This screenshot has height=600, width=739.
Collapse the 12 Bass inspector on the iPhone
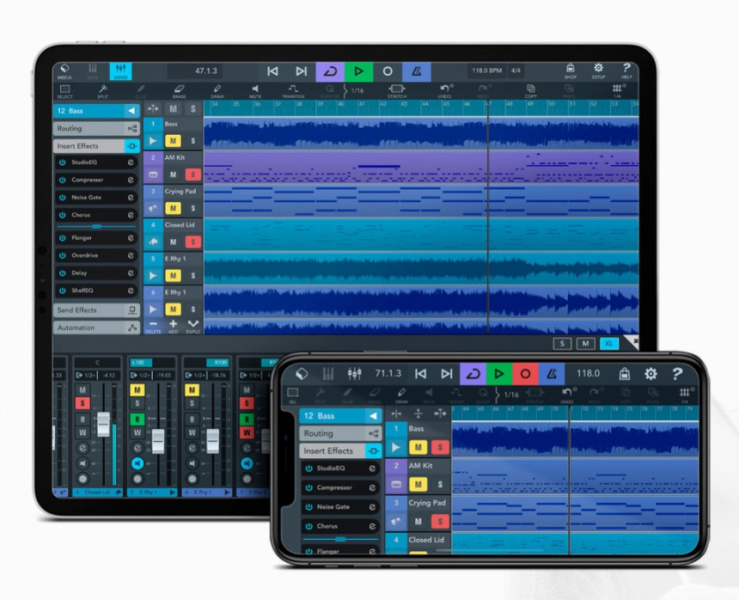373,416
